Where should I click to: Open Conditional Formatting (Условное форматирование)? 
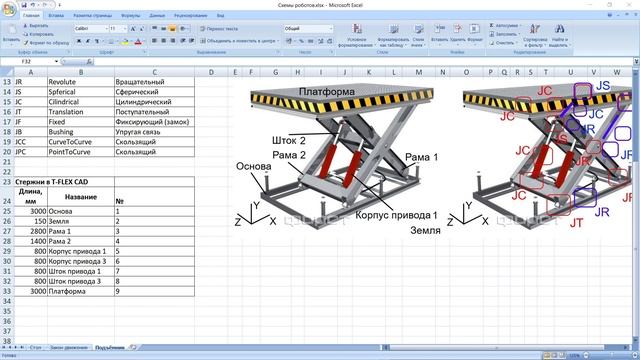point(357,35)
